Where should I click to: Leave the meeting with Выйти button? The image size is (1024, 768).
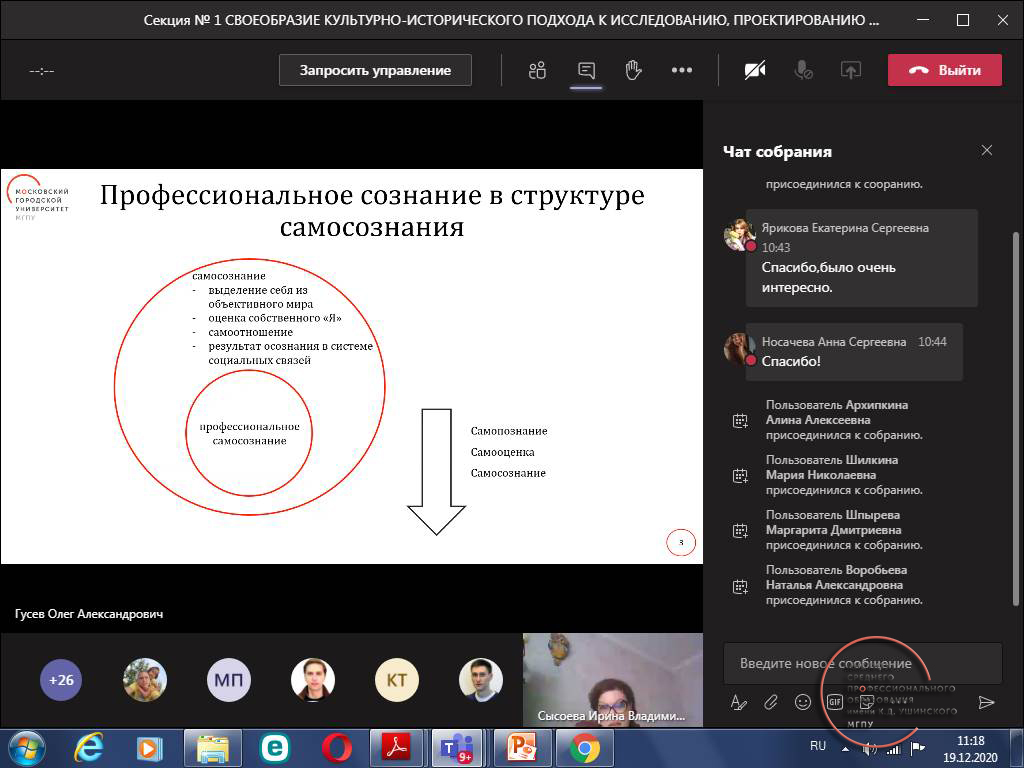(x=944, y=70)
